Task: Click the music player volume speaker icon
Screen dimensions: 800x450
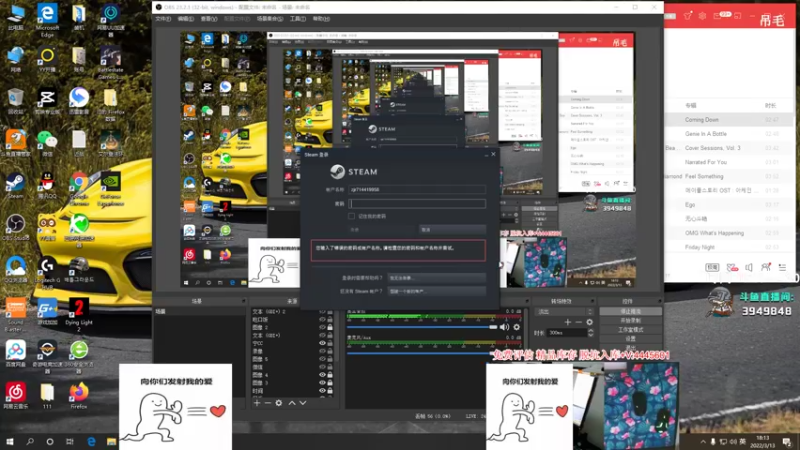Action: (748, 267)
